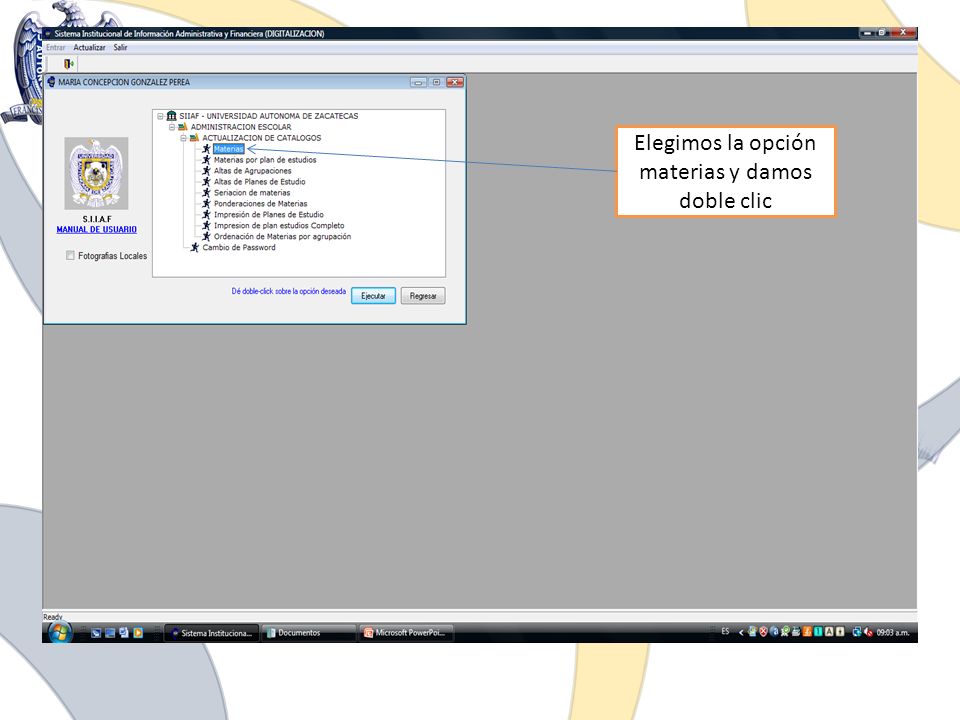Collapse the ACTUALIZACION DE CATALOGOS node

pos(183,138)
